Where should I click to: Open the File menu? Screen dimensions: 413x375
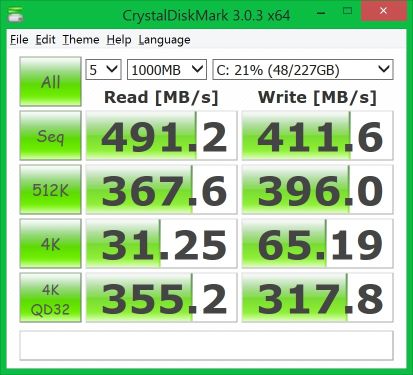pyautogui.click(x=19, y=40)
